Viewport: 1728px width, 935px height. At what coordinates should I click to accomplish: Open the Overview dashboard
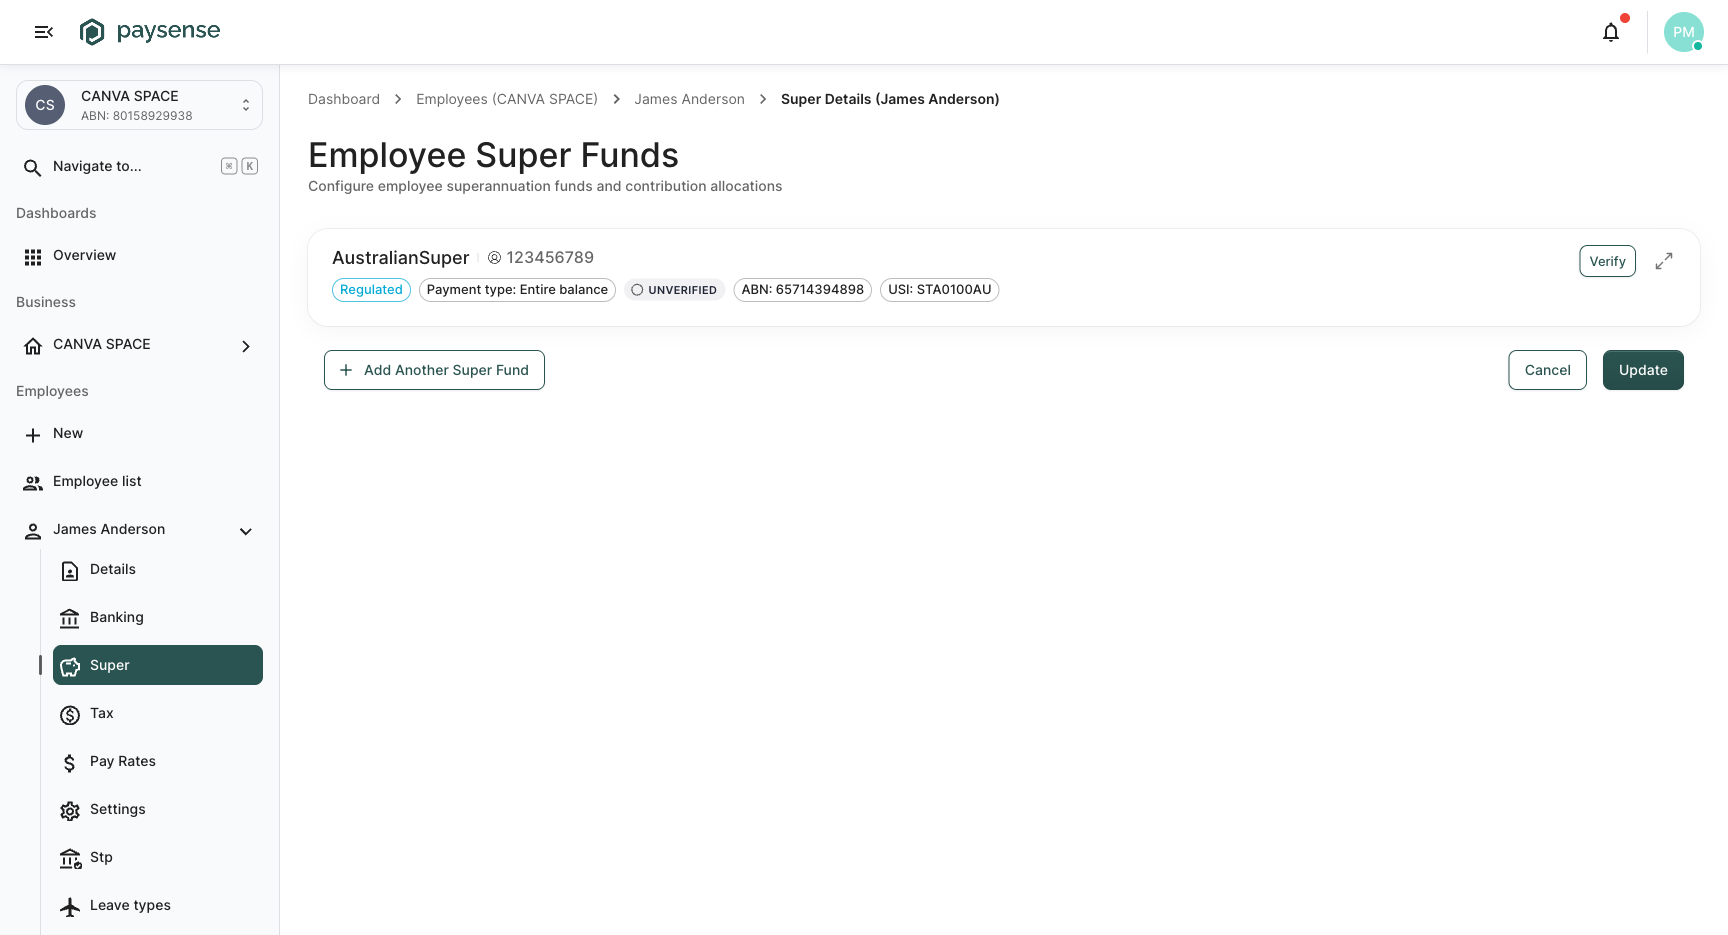coord(140,256)
